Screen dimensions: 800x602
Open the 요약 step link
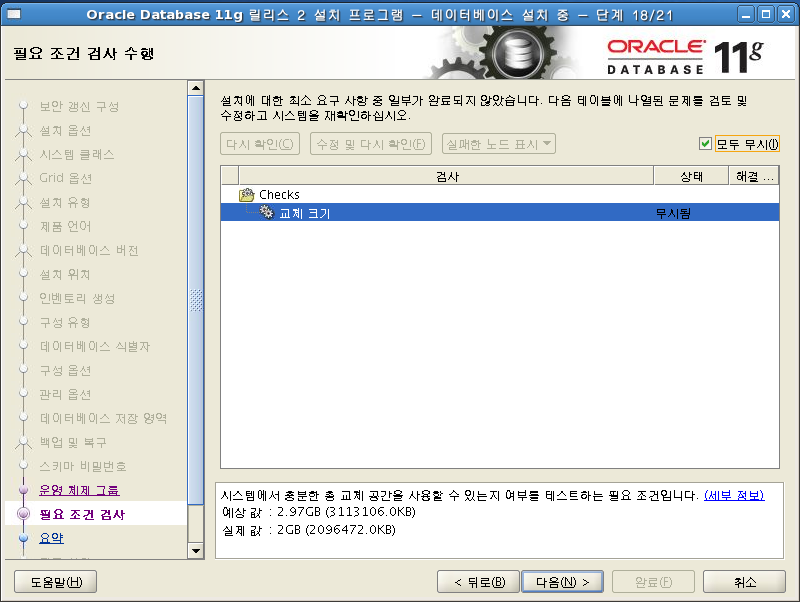[x=52, y=538]
